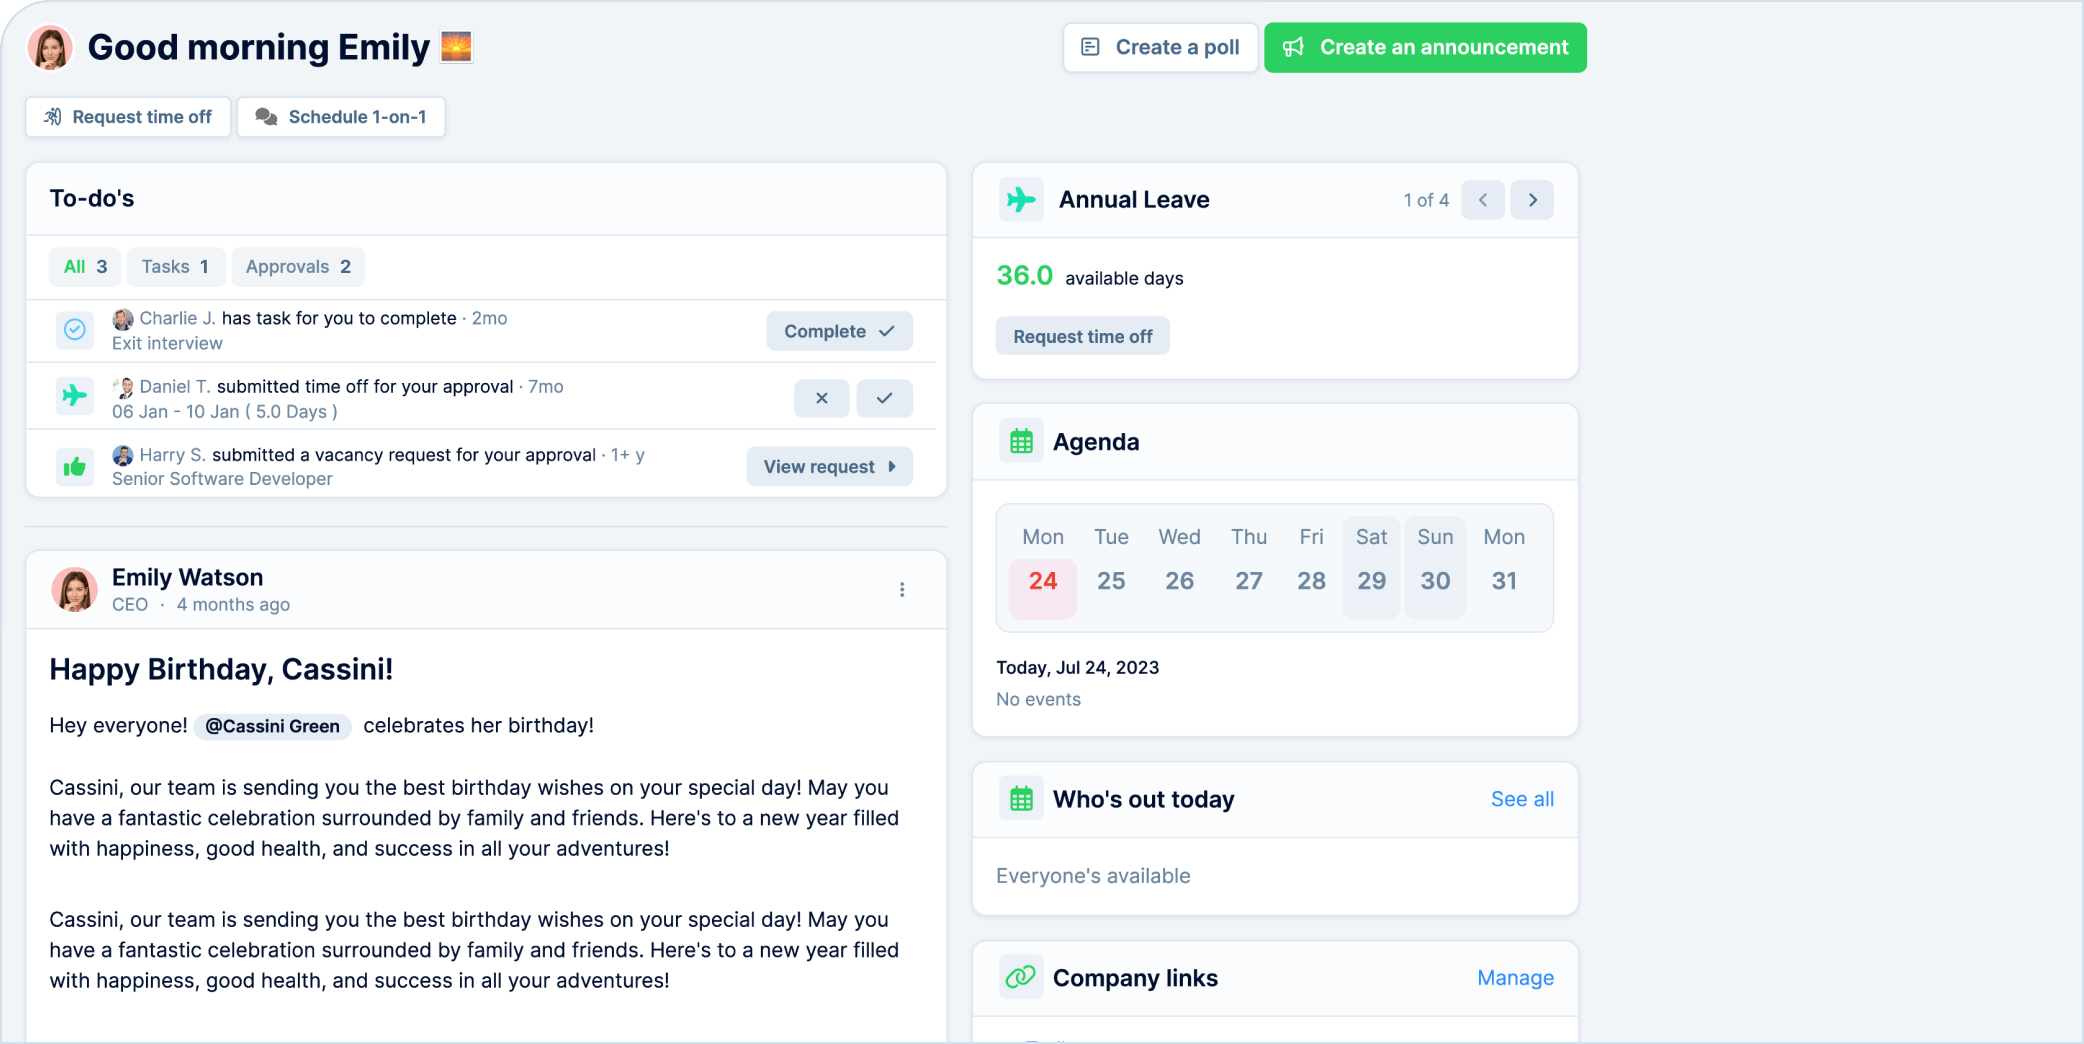
Task: Click the @Cassini Green mention tag
Action: [x=272, y=726]
